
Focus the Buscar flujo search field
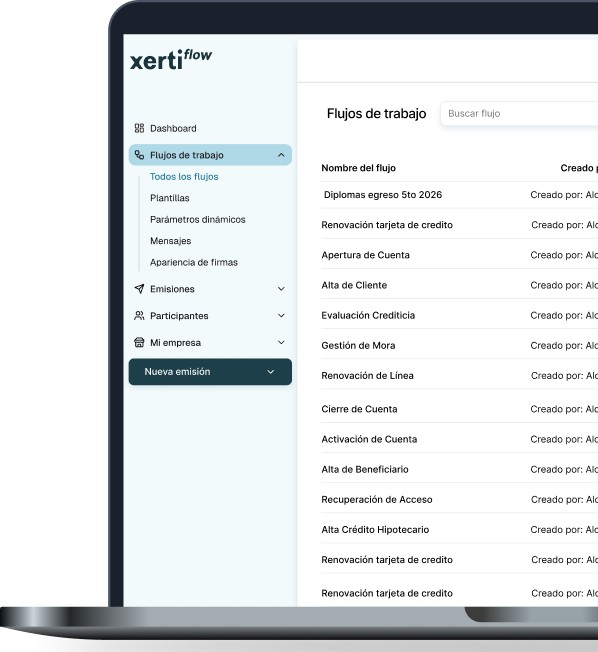519,114
